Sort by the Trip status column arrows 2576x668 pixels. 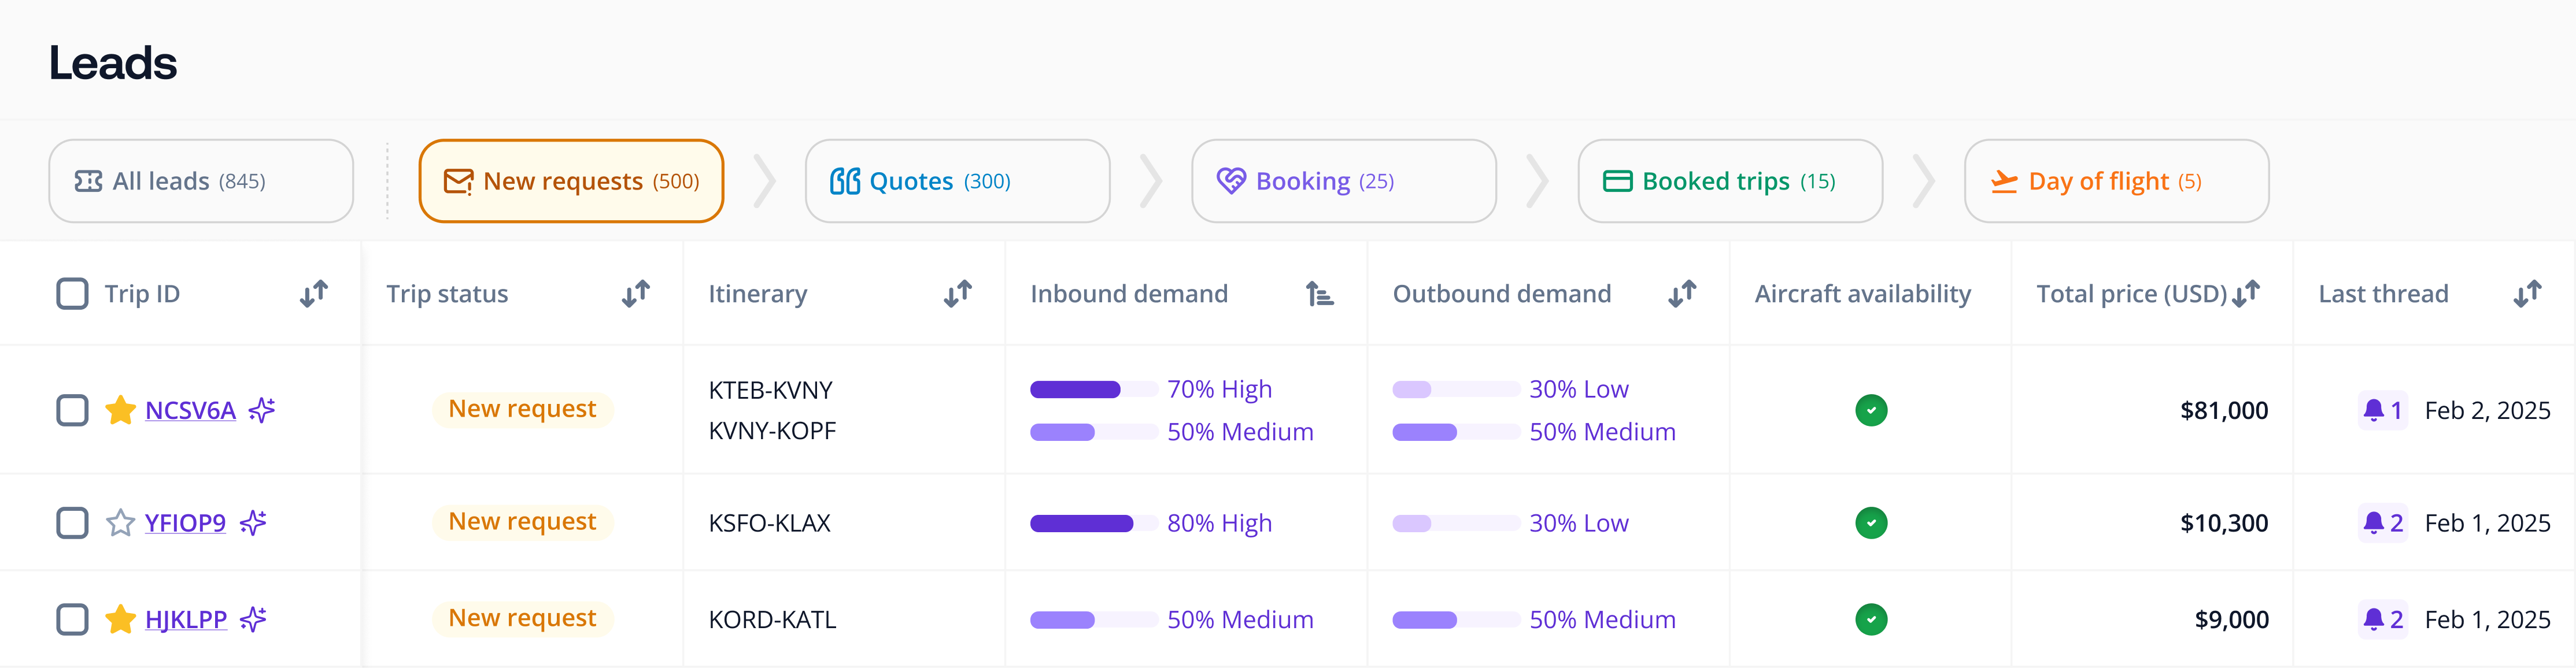[x=636, y=294]
